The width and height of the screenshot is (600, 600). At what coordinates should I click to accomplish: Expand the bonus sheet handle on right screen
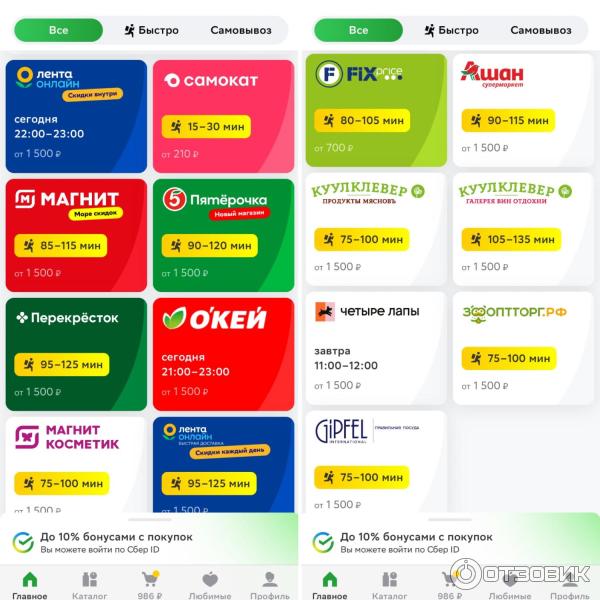(450, 520)
